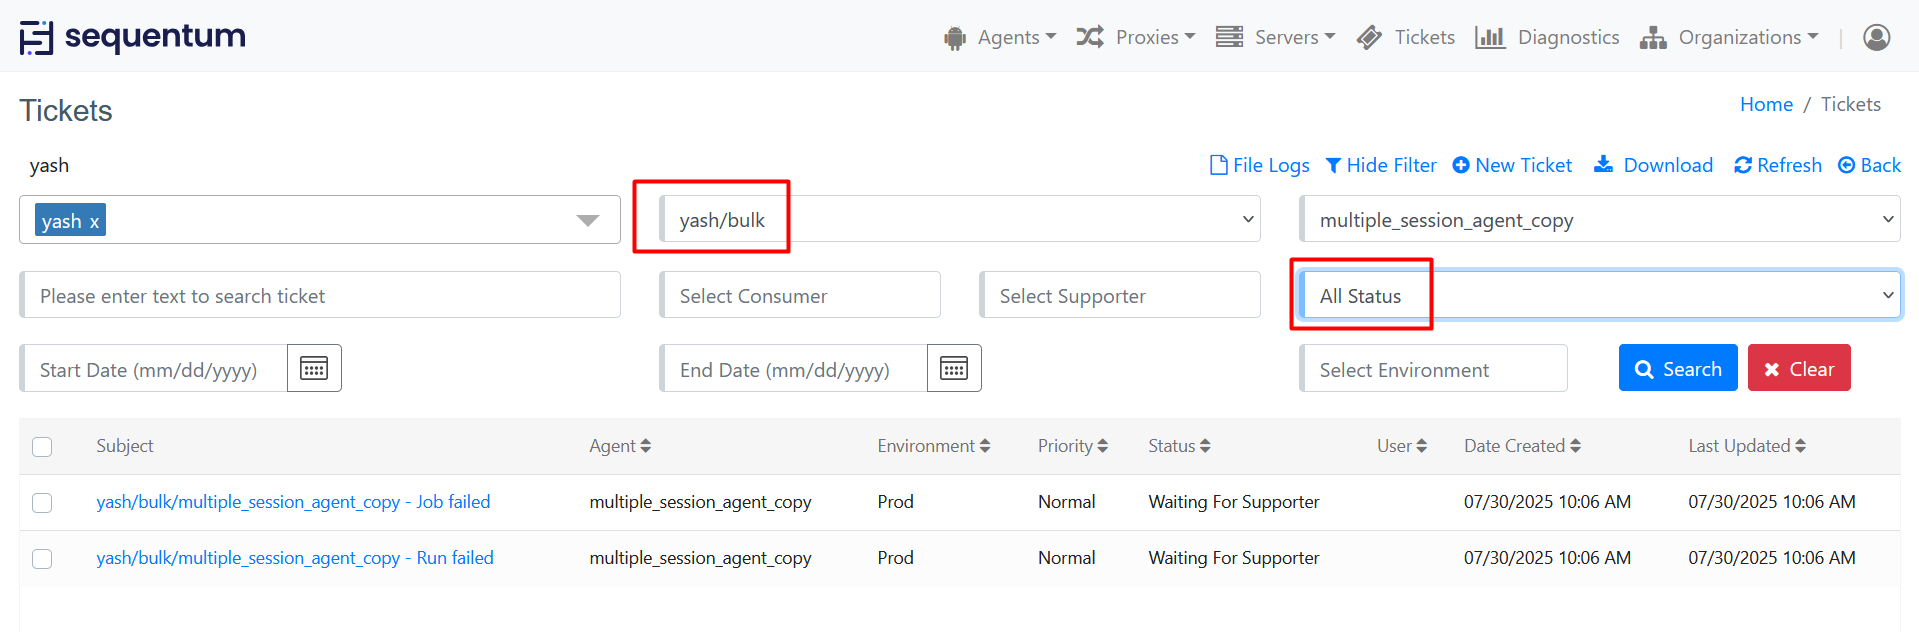Click the Refresh tickets icon
This screenshot has width=1919, height=632.
point(1743,165)
